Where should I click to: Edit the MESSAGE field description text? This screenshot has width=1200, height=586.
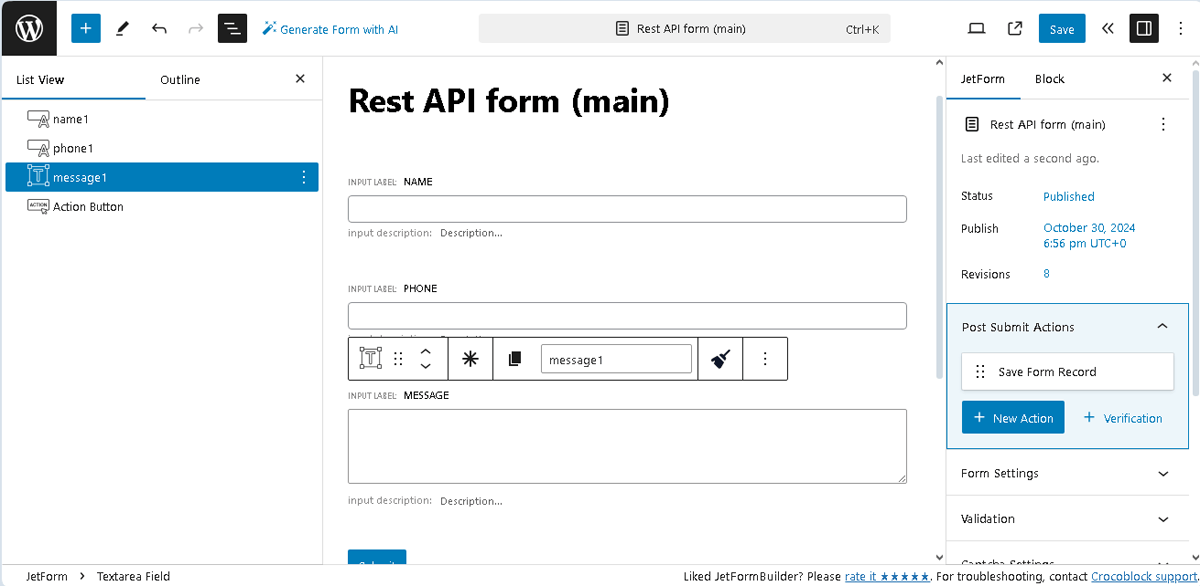click(471, 501)
